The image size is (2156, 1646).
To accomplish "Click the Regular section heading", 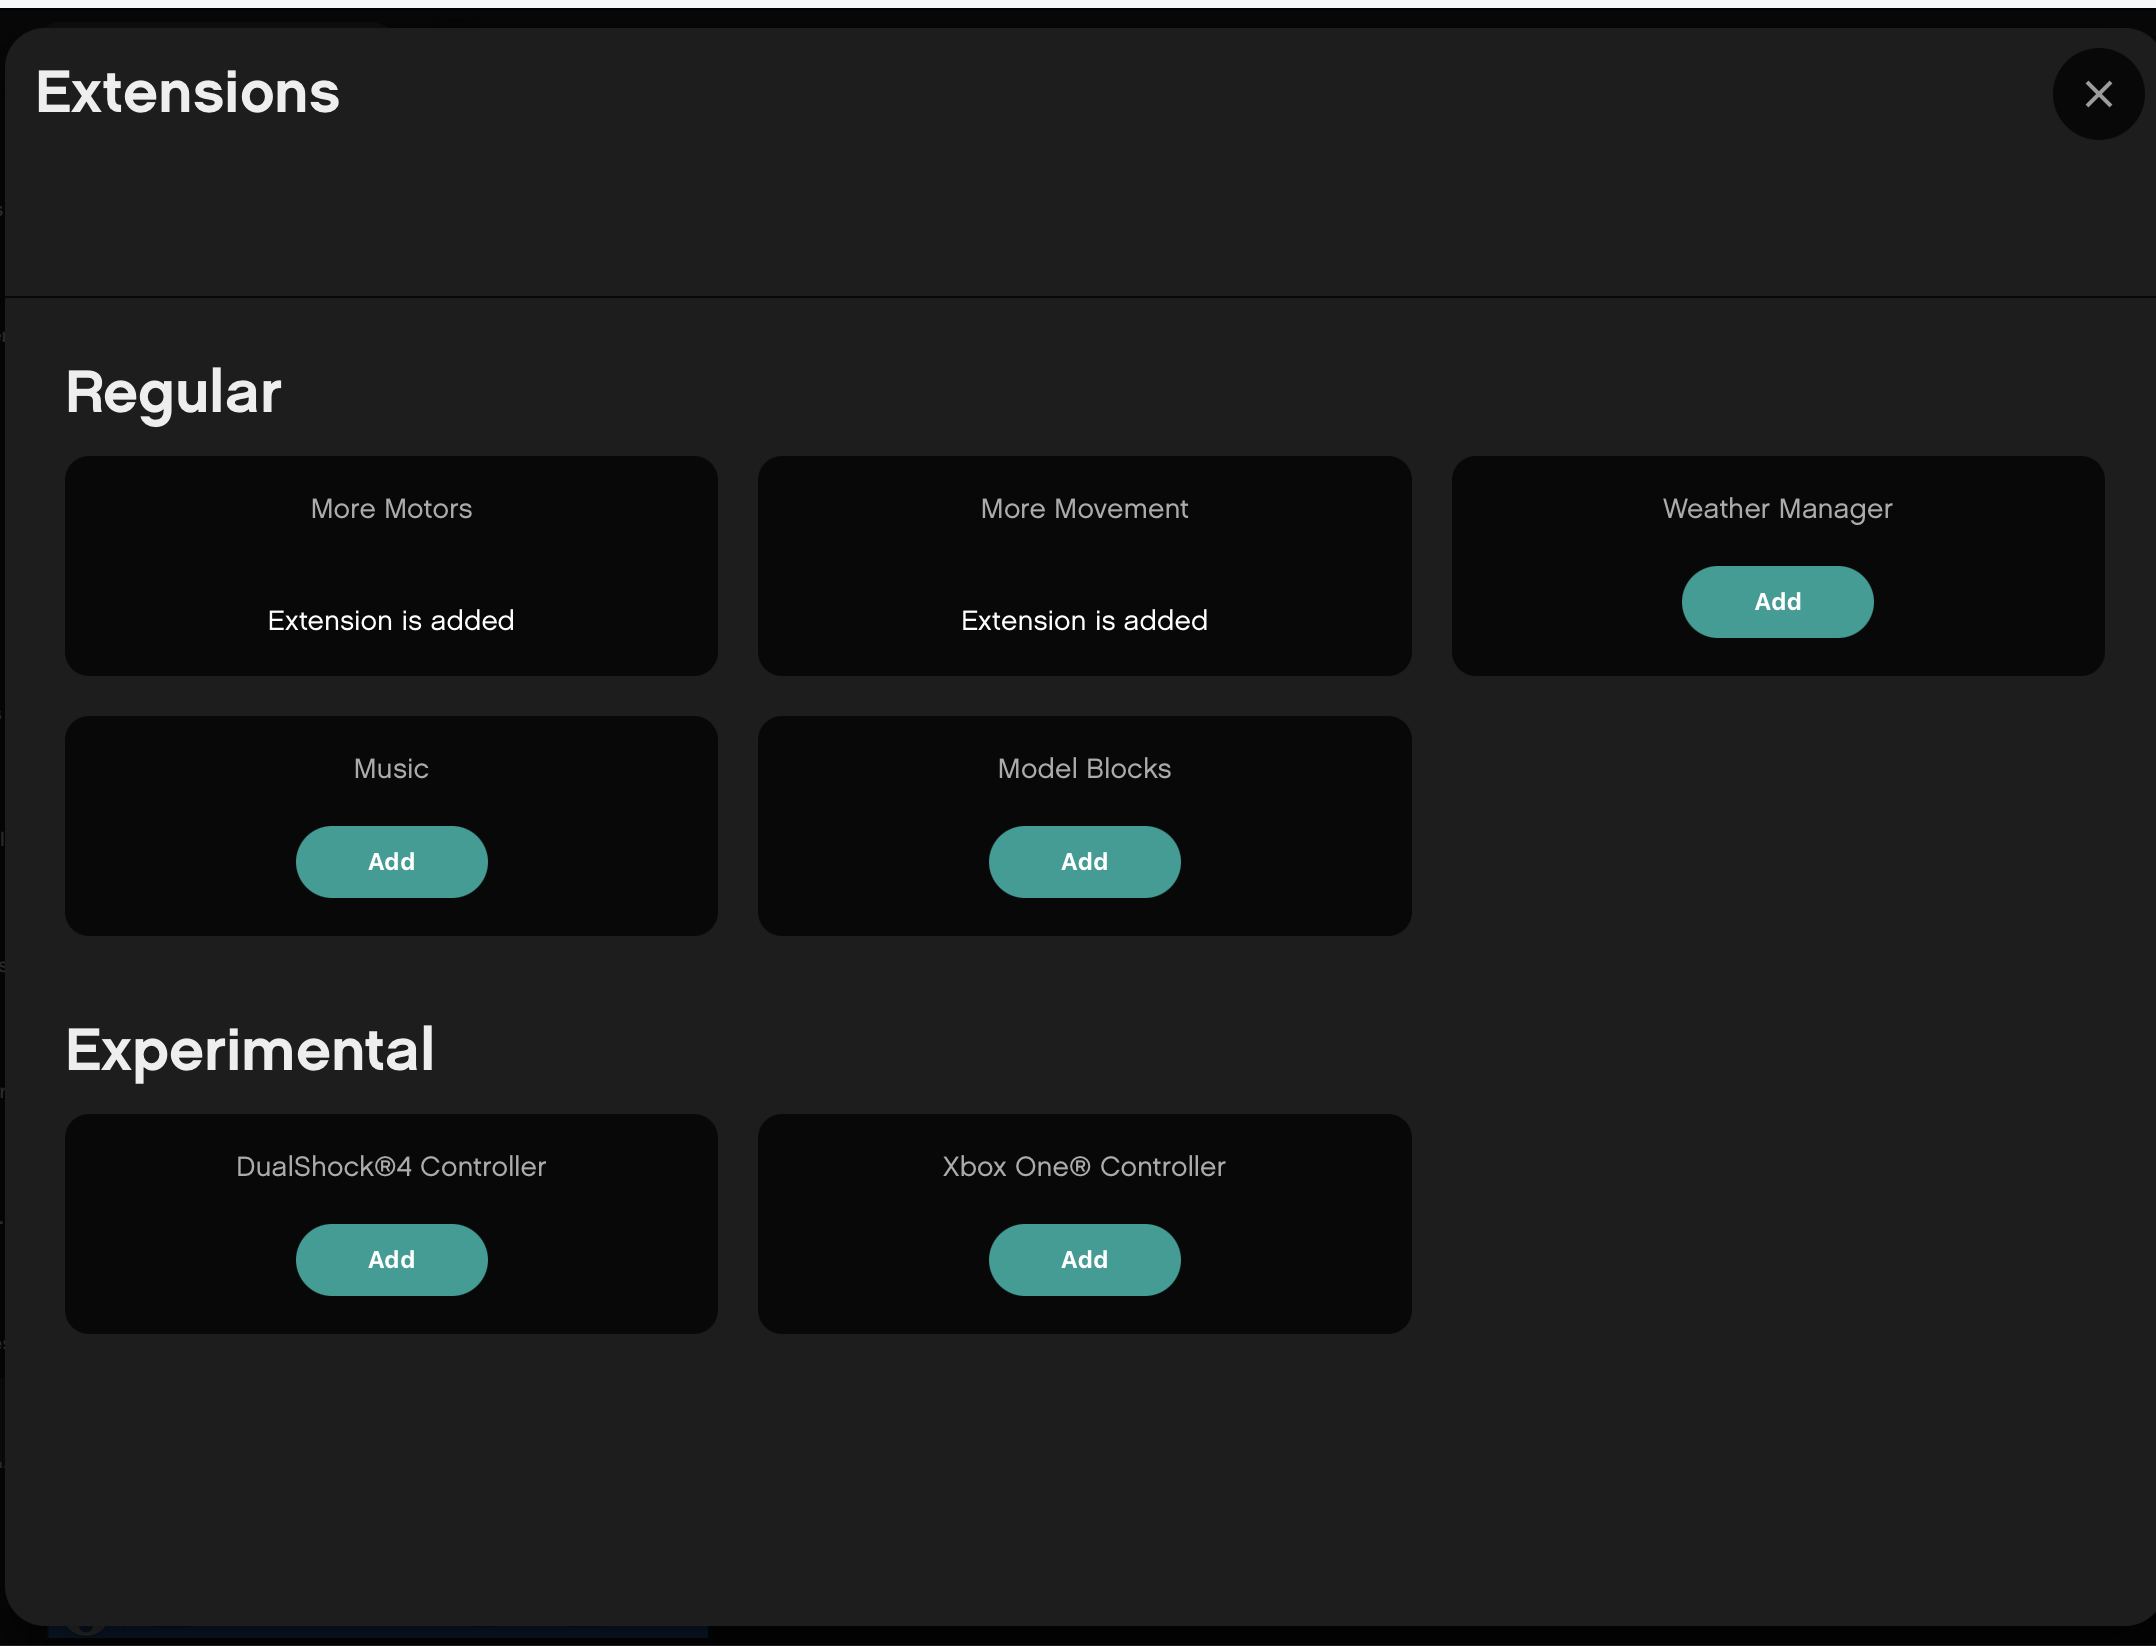I will click(173, 392).
